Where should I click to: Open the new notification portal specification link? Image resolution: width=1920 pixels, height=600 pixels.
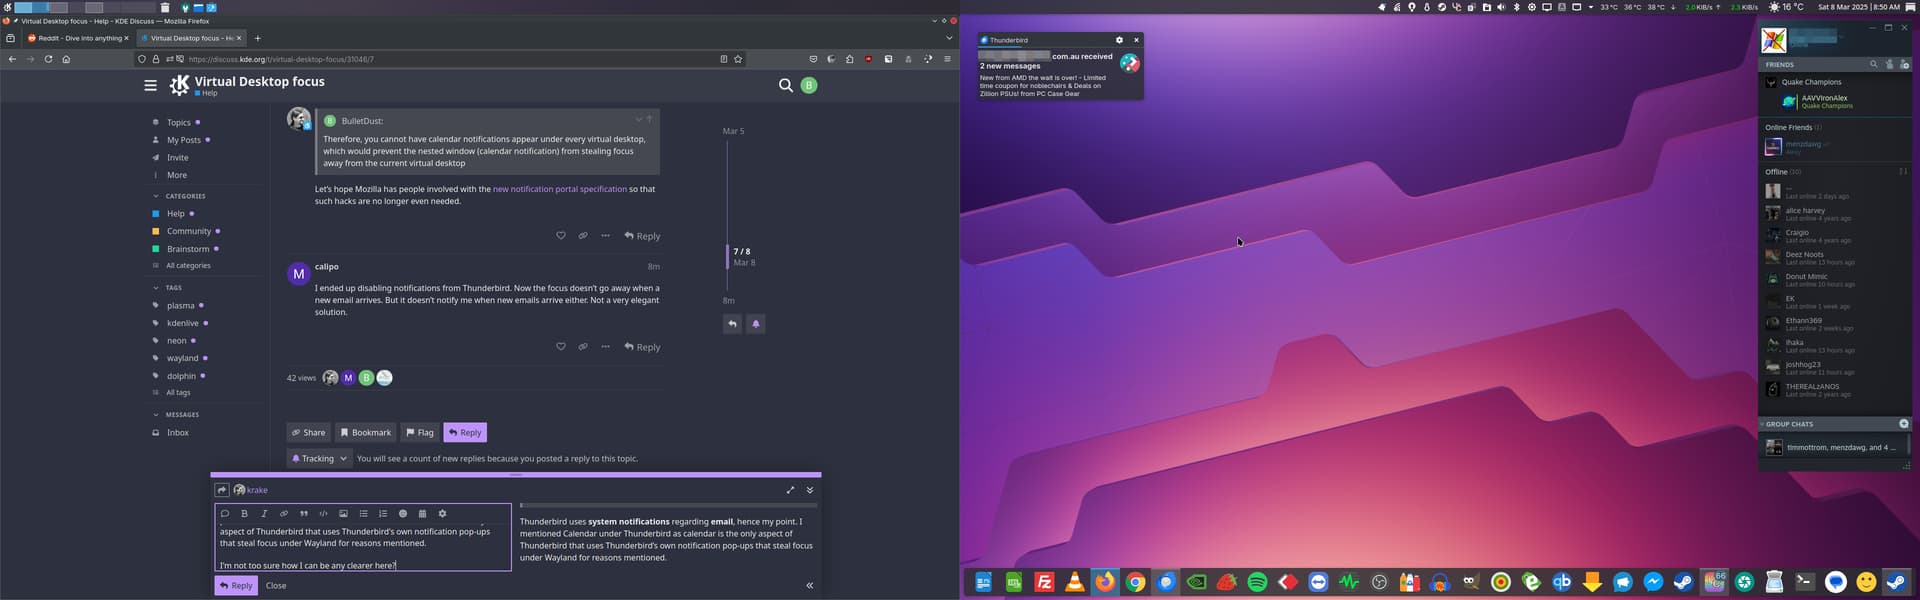pyautogui.click(x=560, y=189)
